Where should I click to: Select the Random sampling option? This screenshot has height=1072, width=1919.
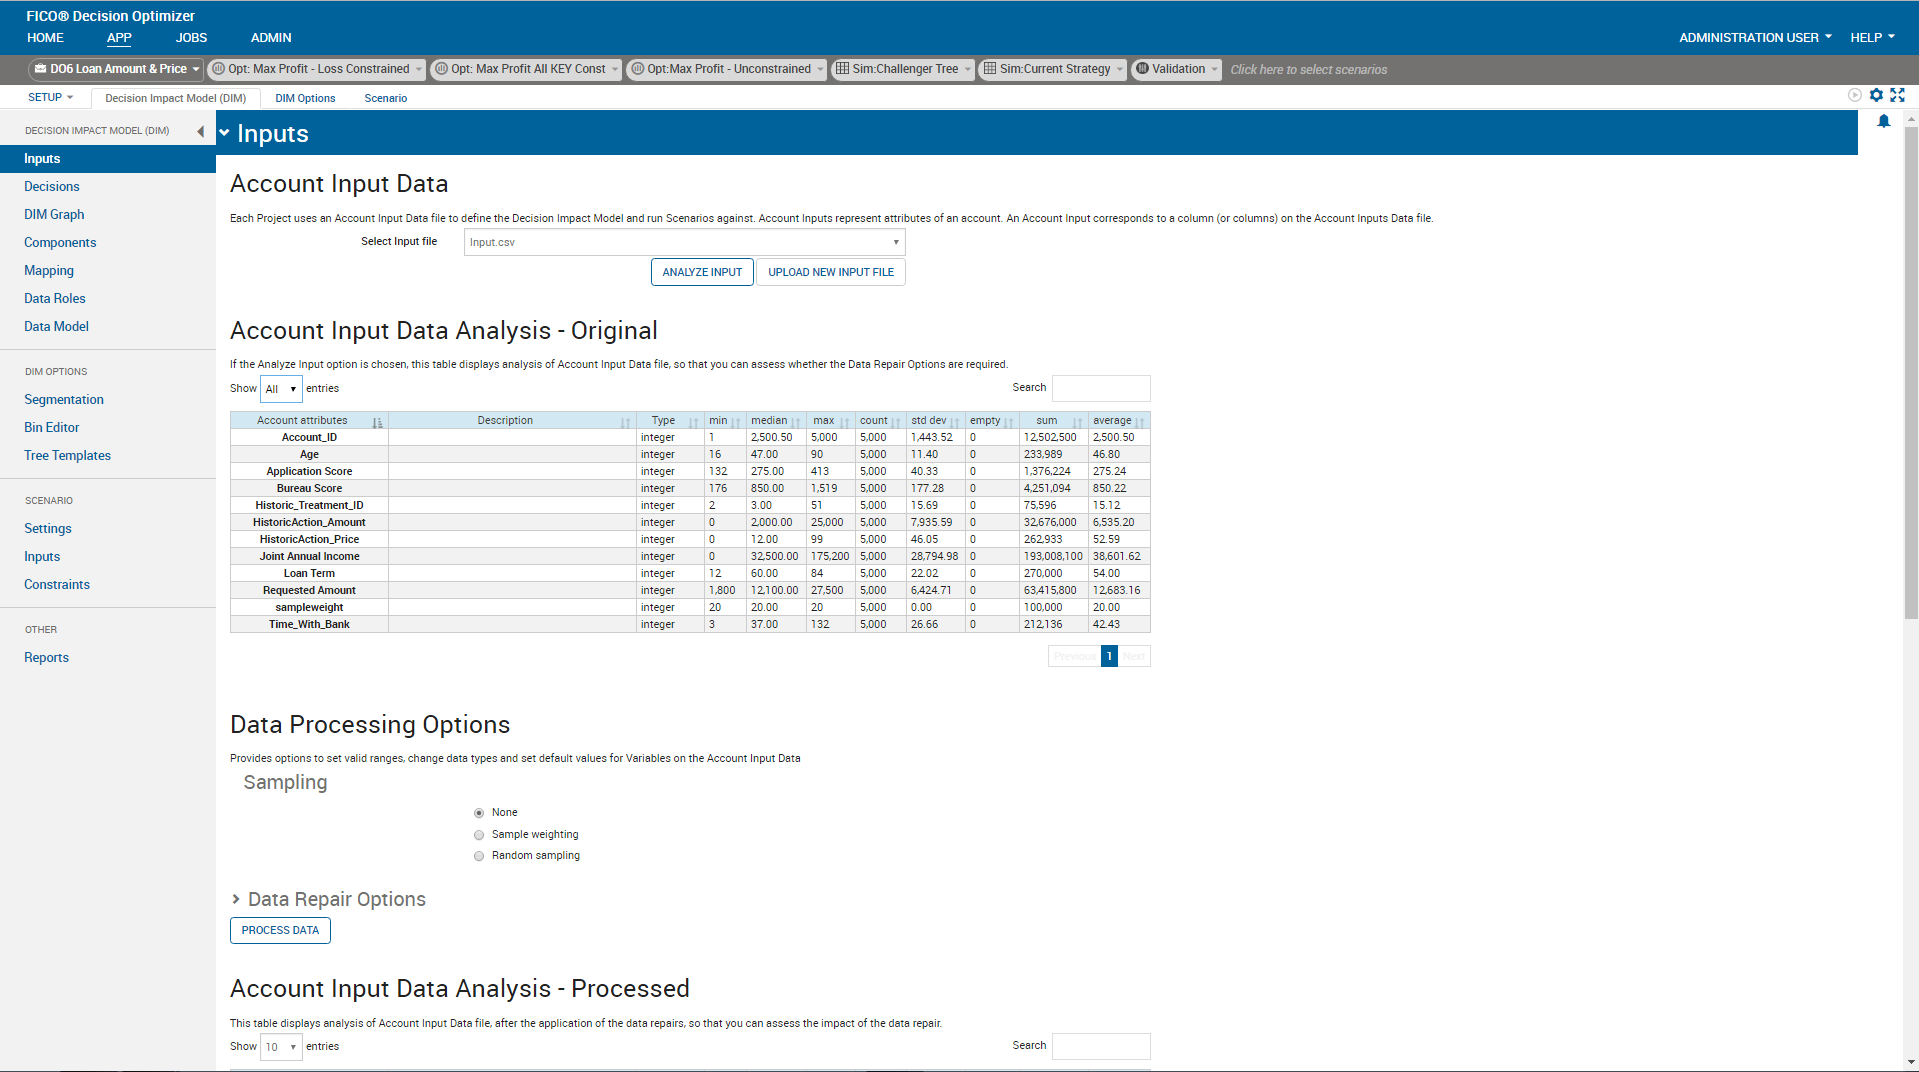[479, 856]
